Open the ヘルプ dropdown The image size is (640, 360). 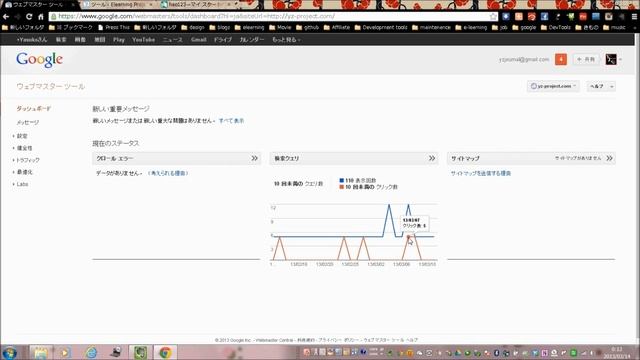[601, 87]
